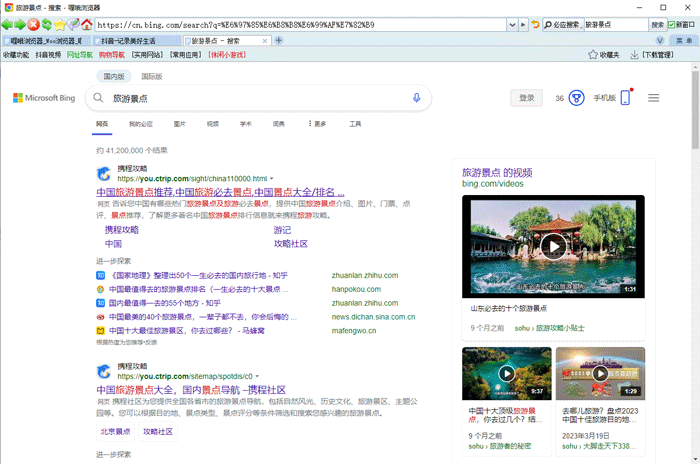
Task: Open the 北京景点 sub-link
Action: coord(115,432)
